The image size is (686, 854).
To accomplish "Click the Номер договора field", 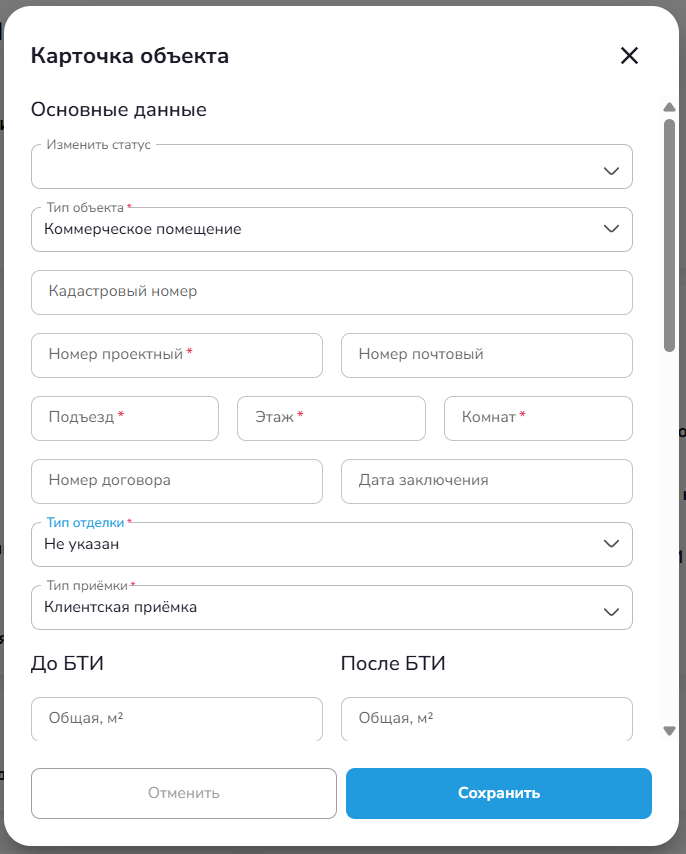I will pos(177,481).
